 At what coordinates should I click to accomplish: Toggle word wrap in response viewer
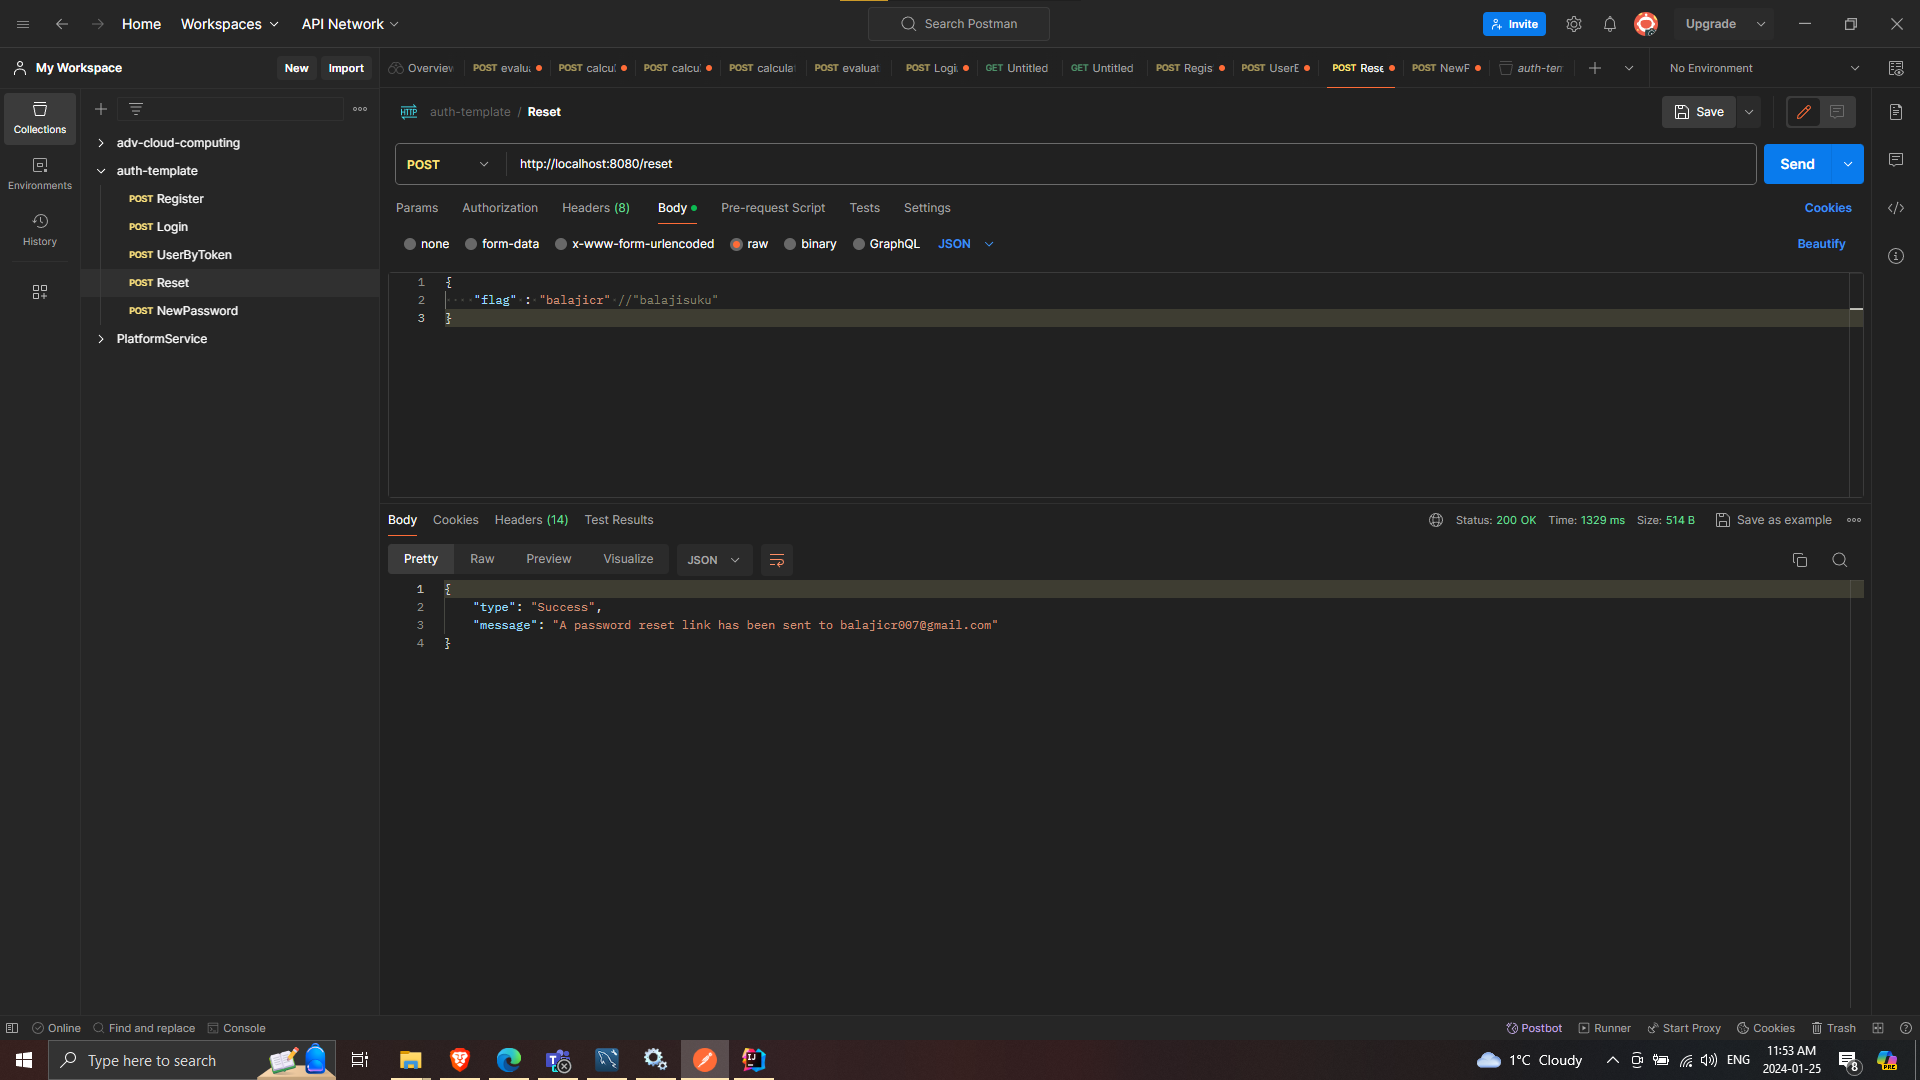(777, 560)
